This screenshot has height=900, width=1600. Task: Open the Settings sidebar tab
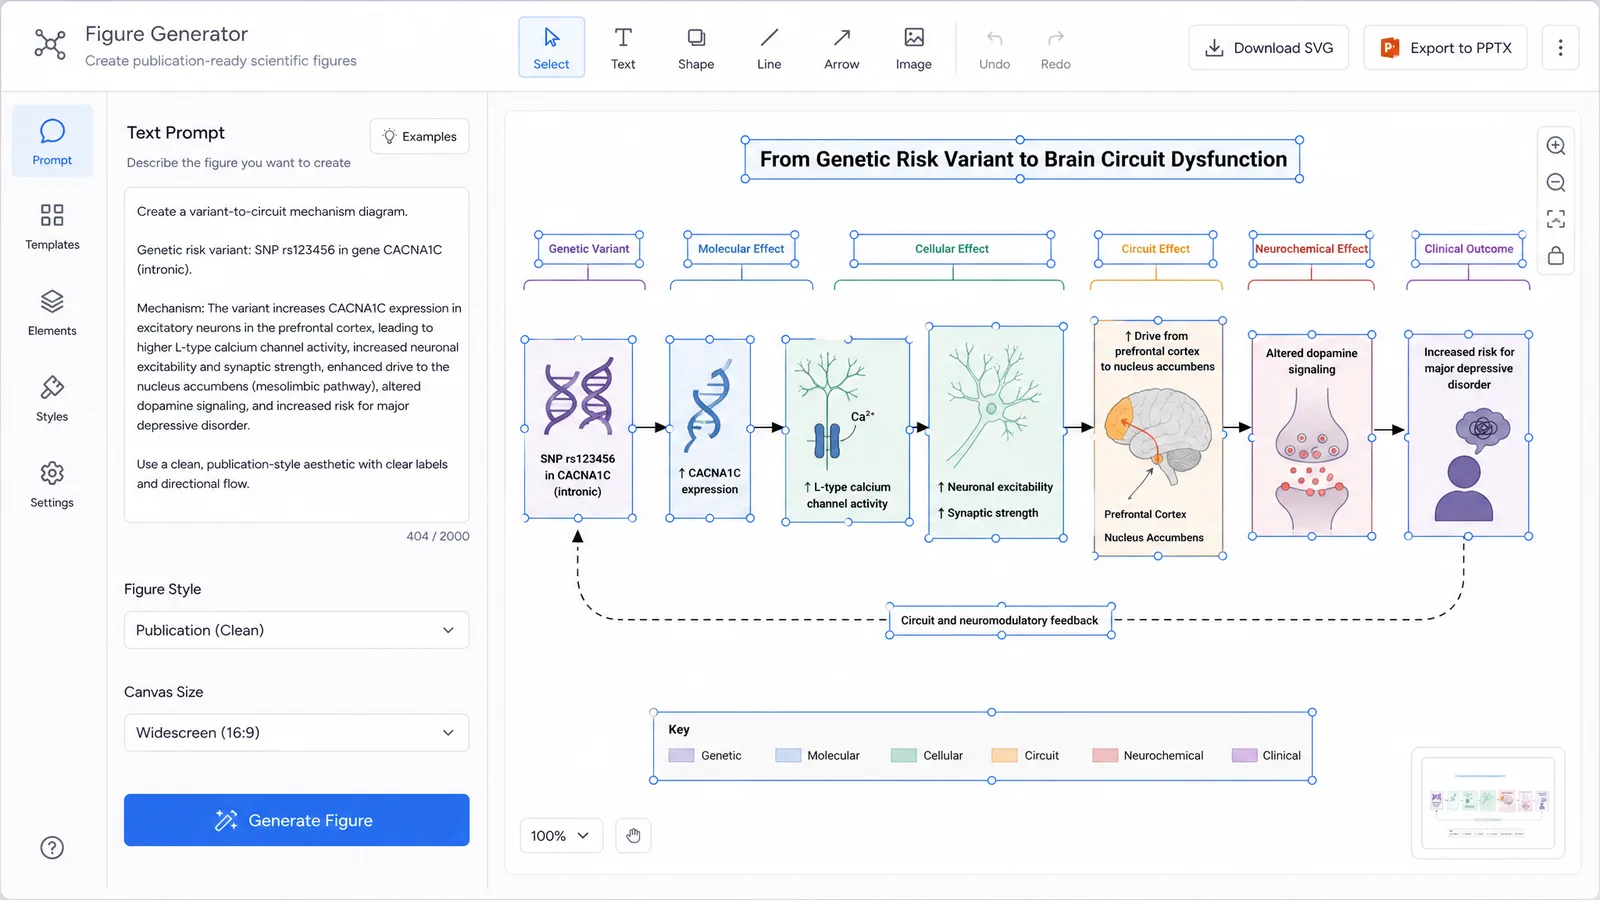click(x=52, y=485)
